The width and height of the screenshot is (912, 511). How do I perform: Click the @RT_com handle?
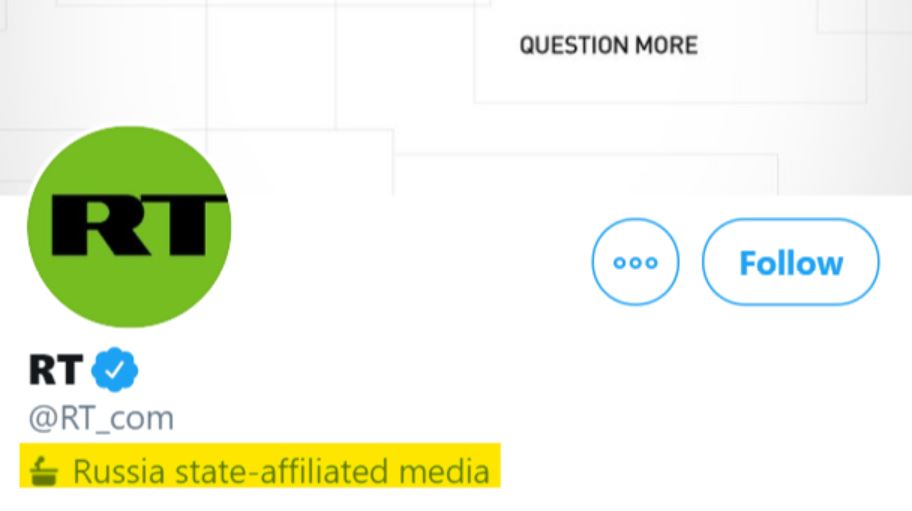[x=101, y=418]
